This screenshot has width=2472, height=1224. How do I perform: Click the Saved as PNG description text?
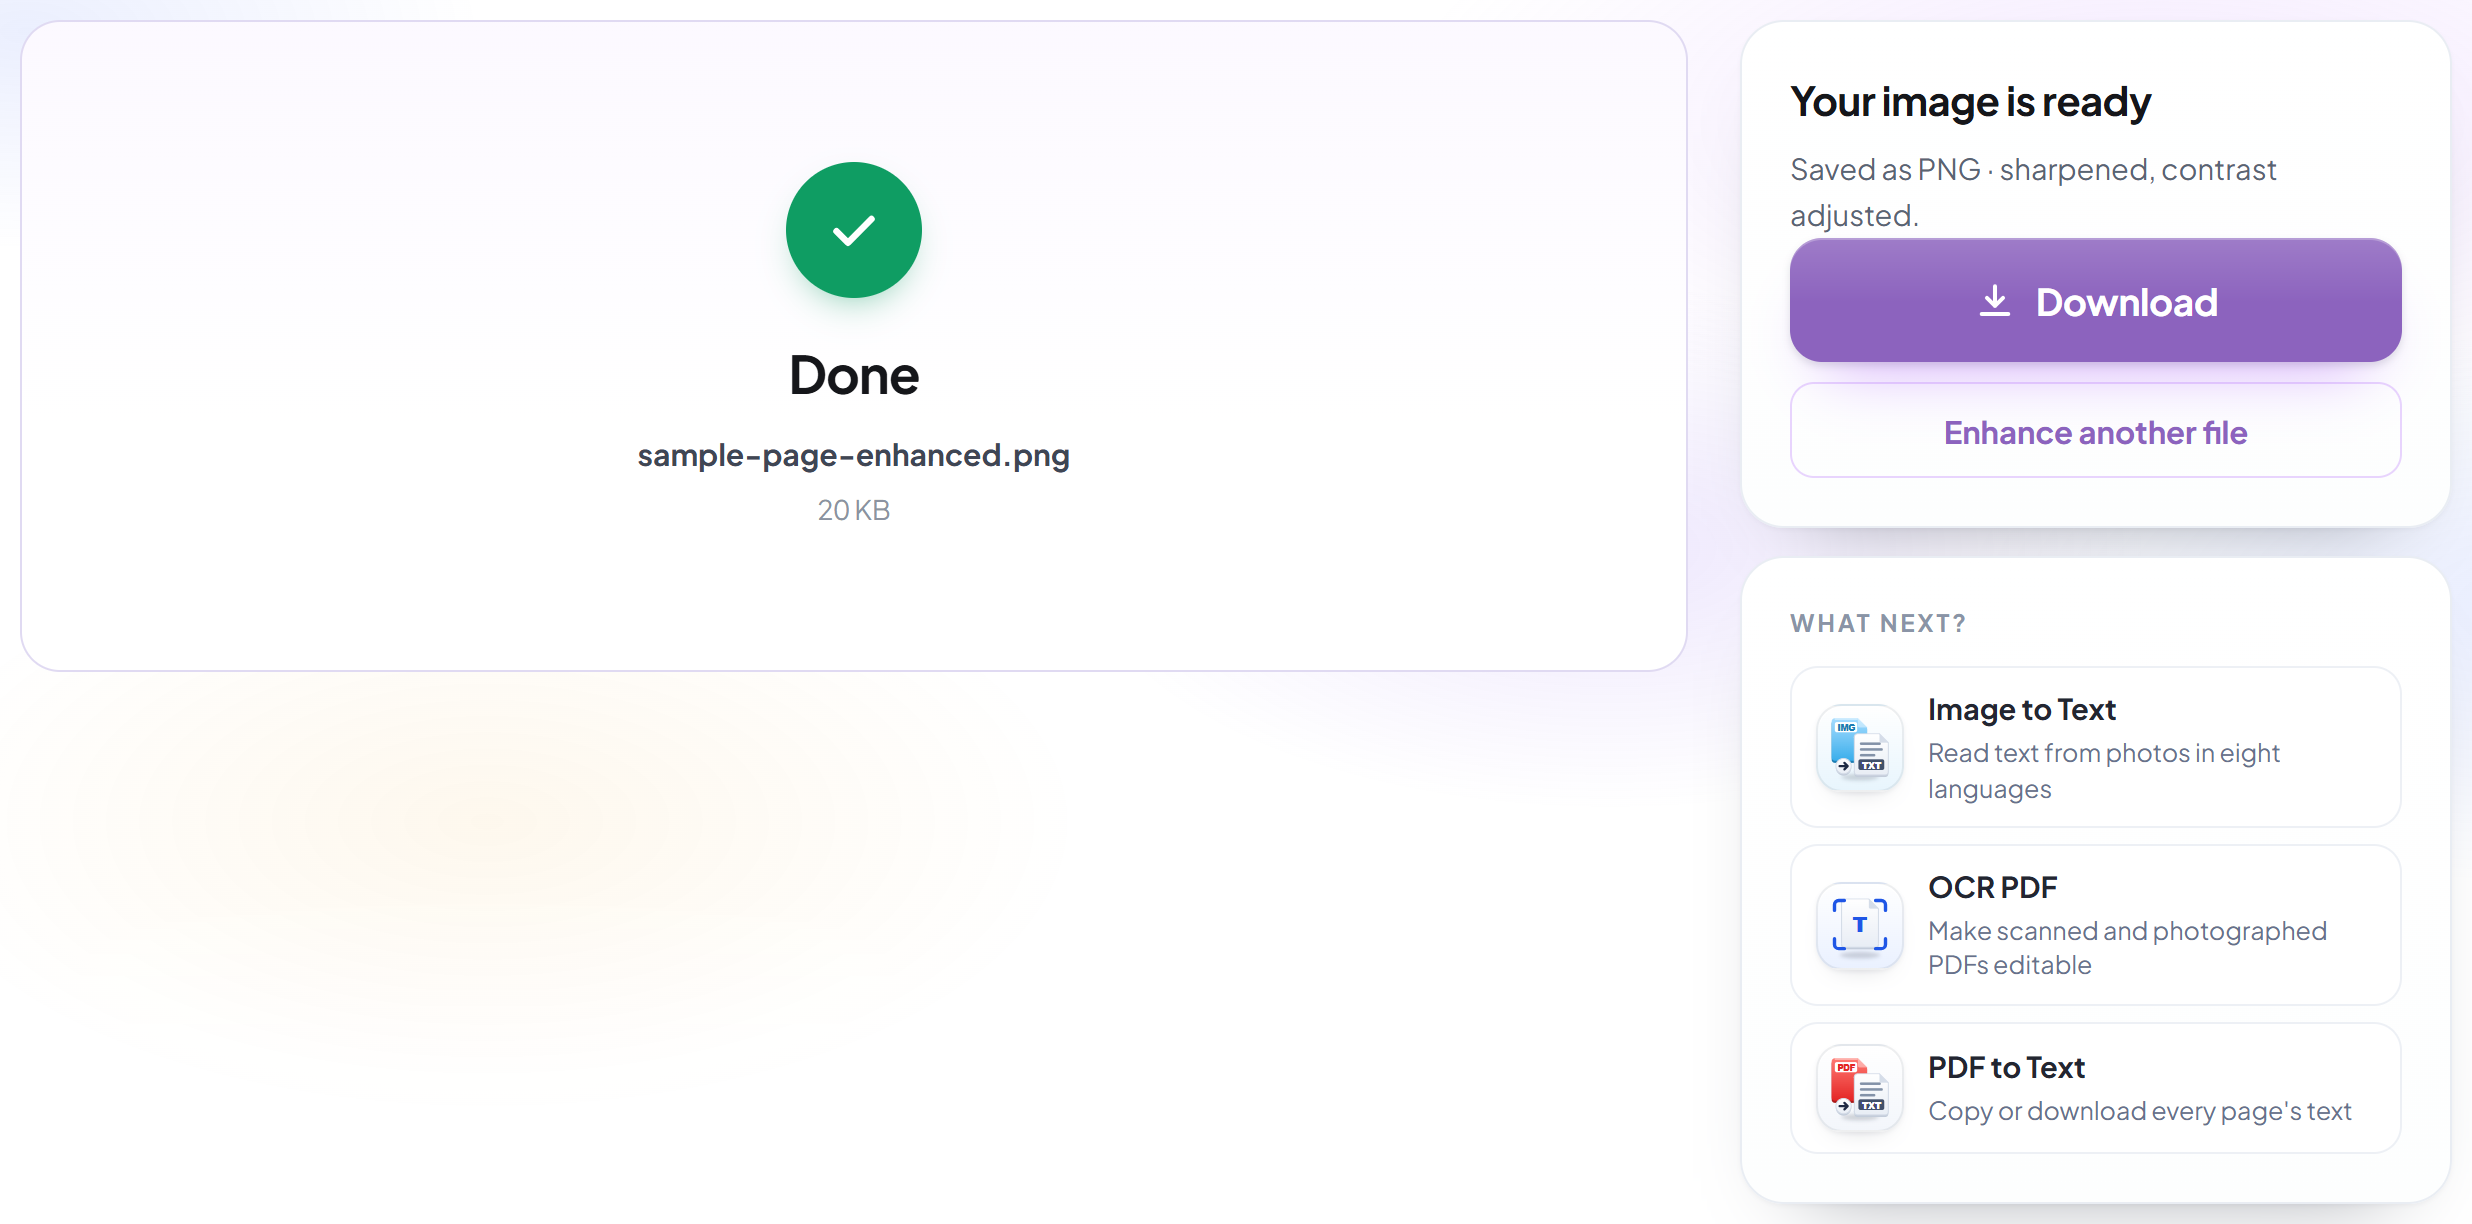point(2033,192)
